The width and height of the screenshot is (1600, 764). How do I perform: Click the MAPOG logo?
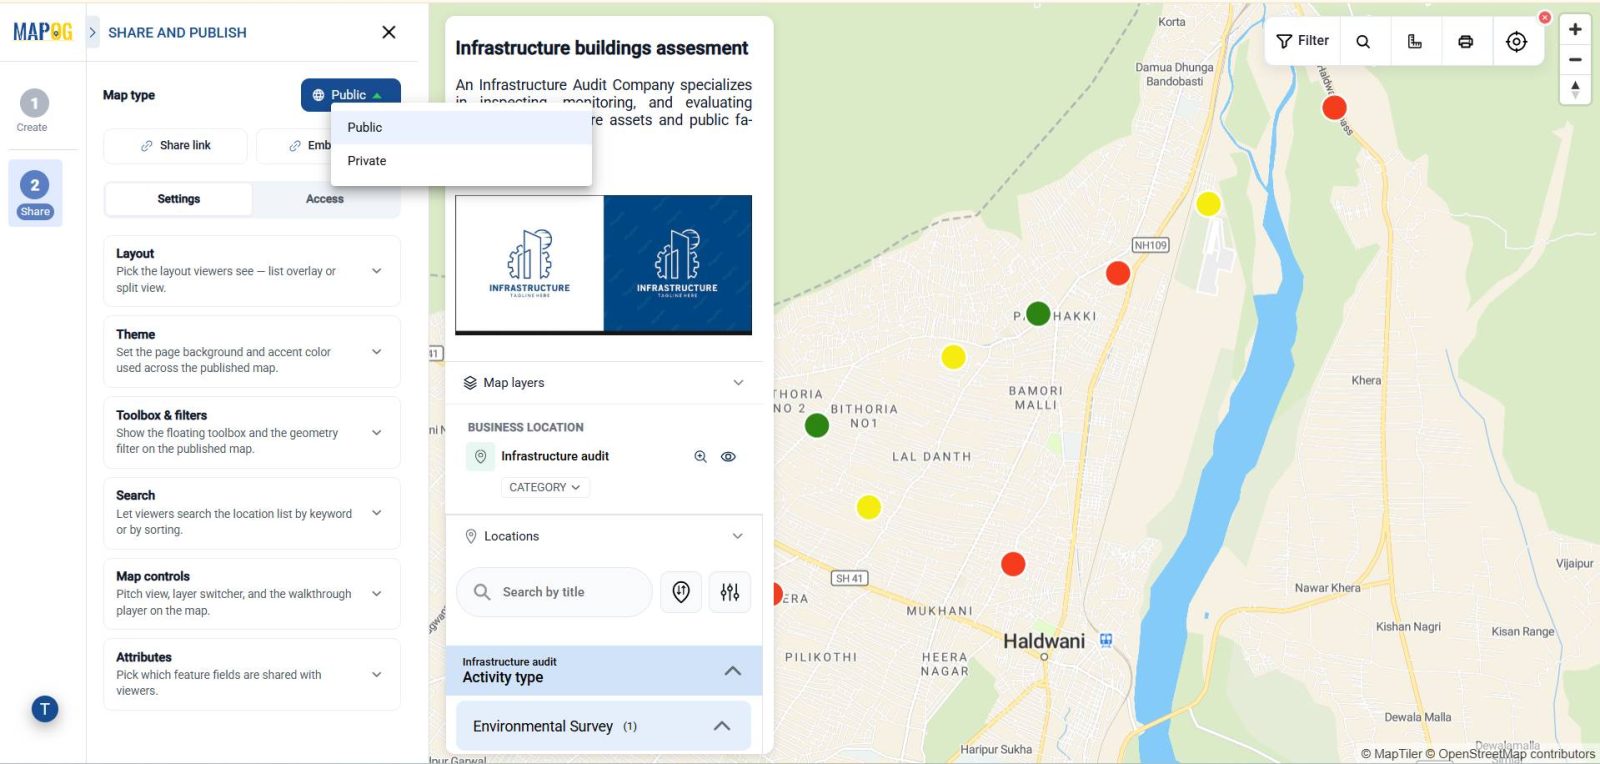[42, 32]
